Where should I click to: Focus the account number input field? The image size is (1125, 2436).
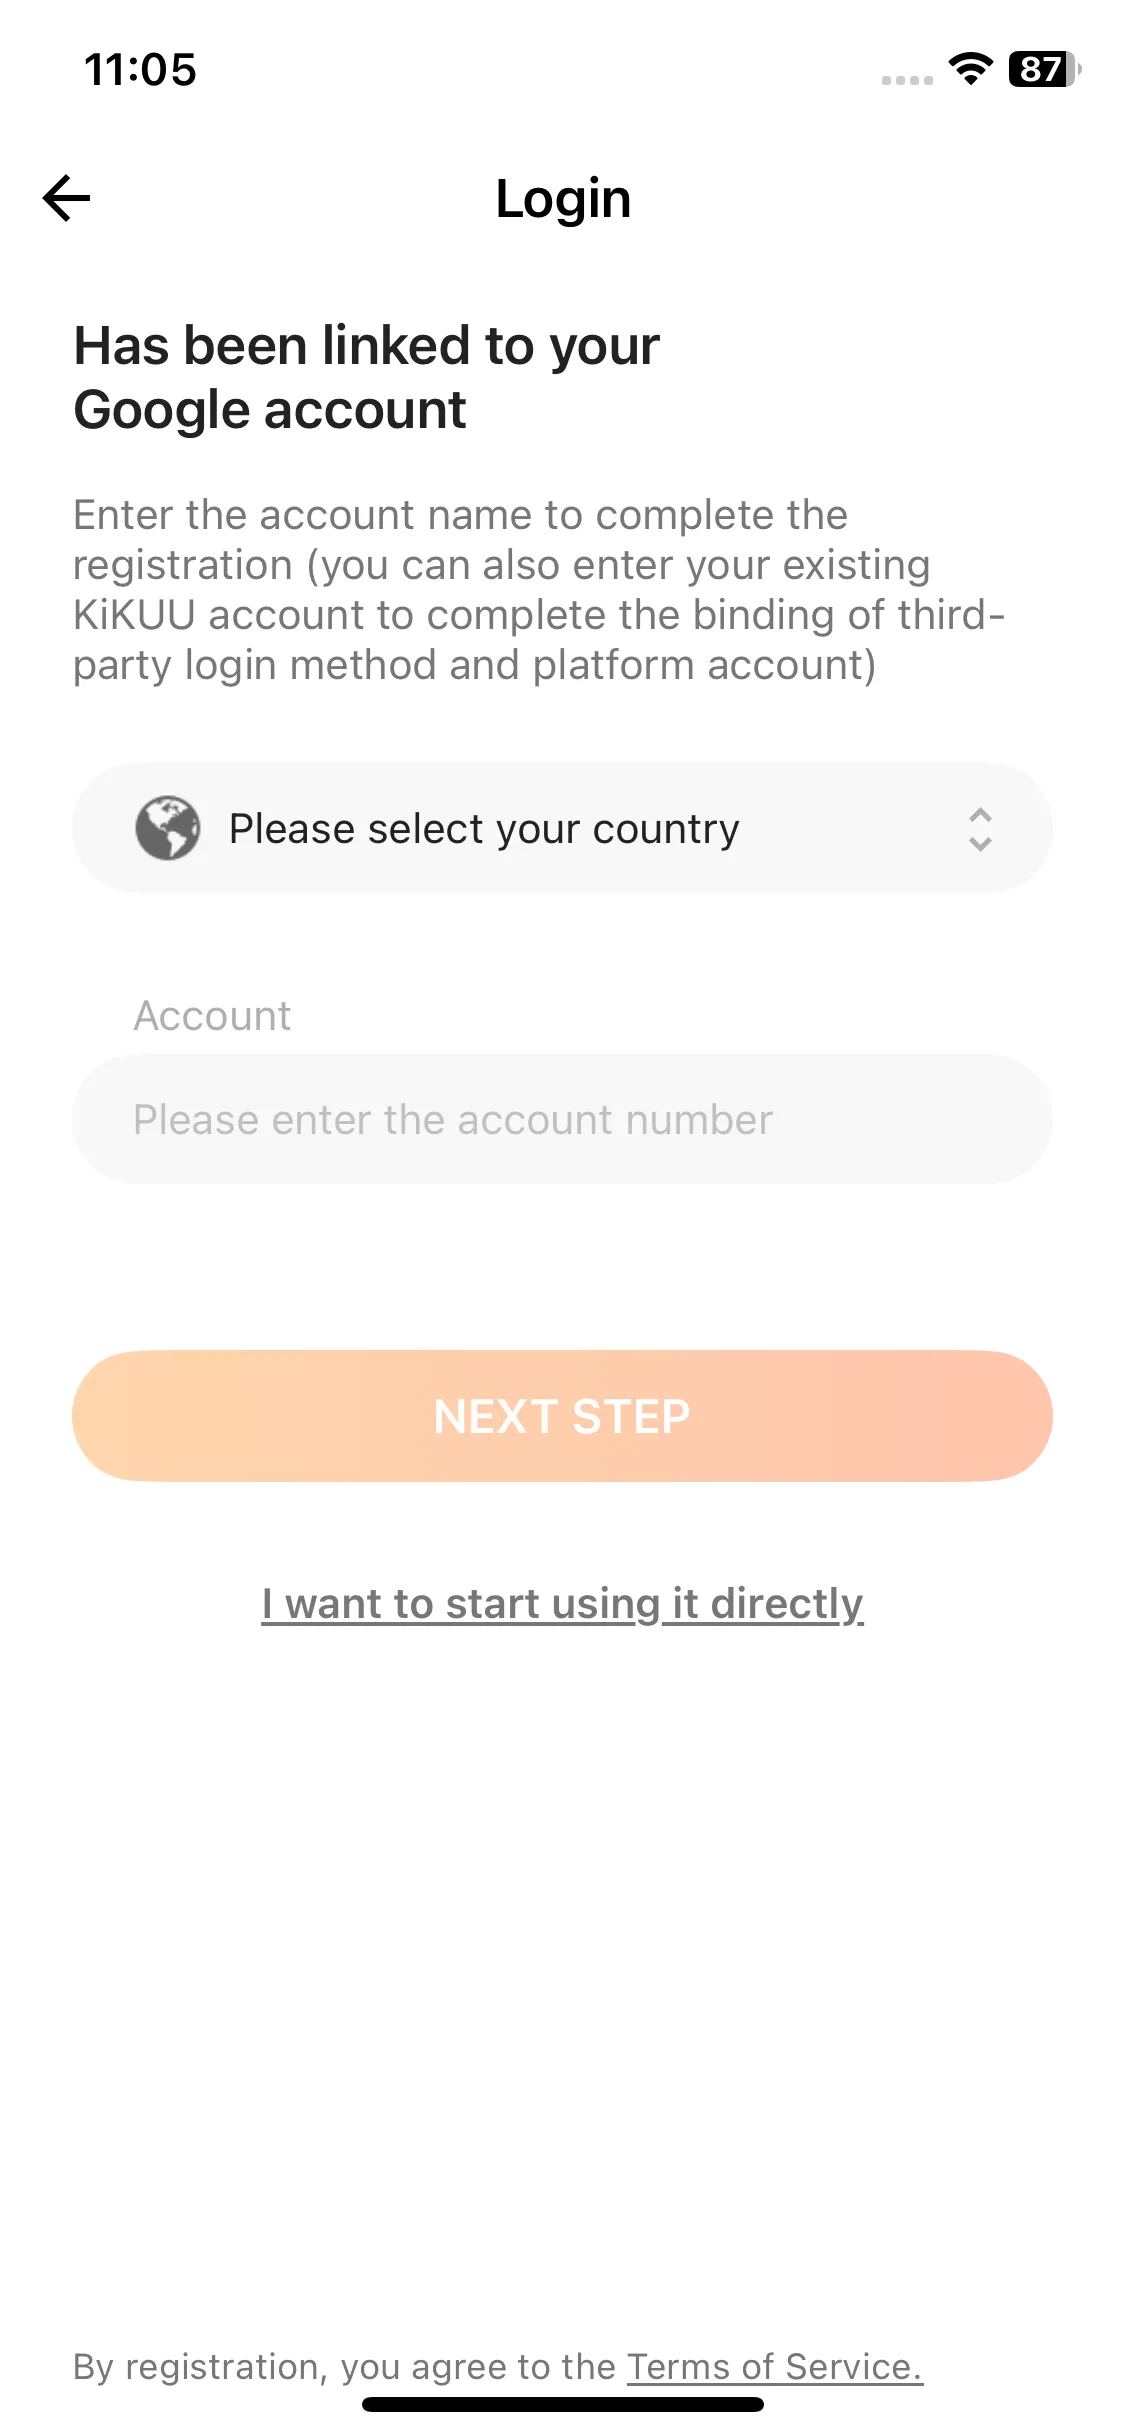click(562, 1119)
